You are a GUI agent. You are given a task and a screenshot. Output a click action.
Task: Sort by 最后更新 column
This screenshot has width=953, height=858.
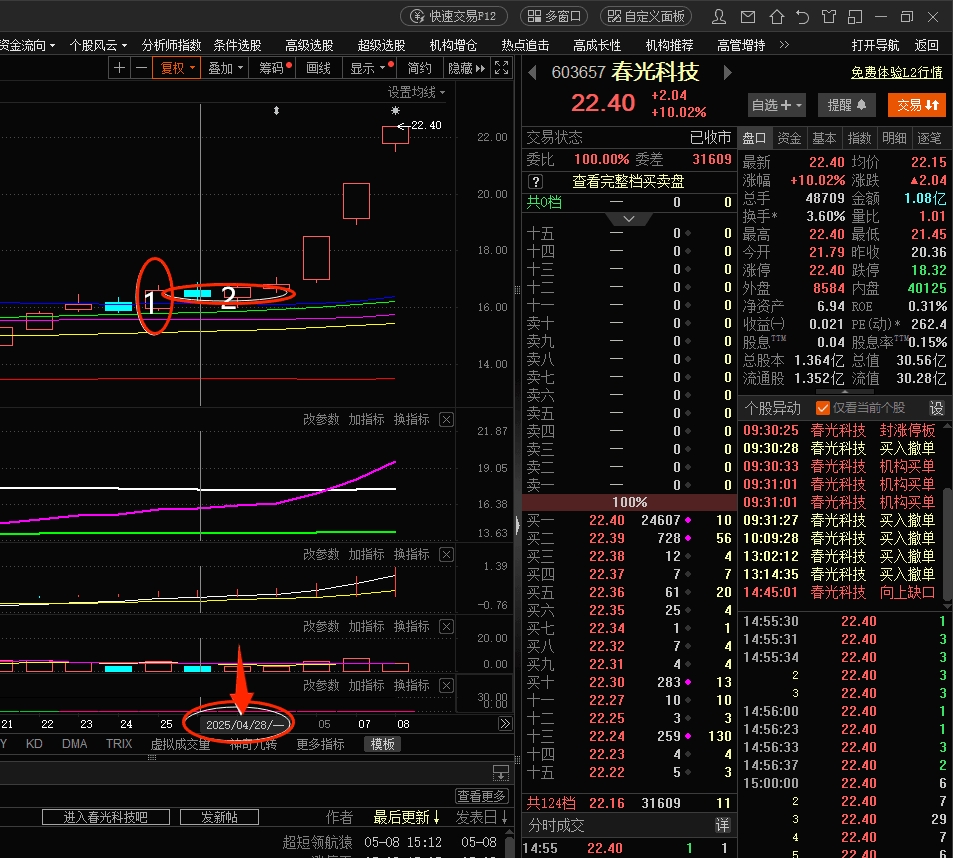coord(406,817)
